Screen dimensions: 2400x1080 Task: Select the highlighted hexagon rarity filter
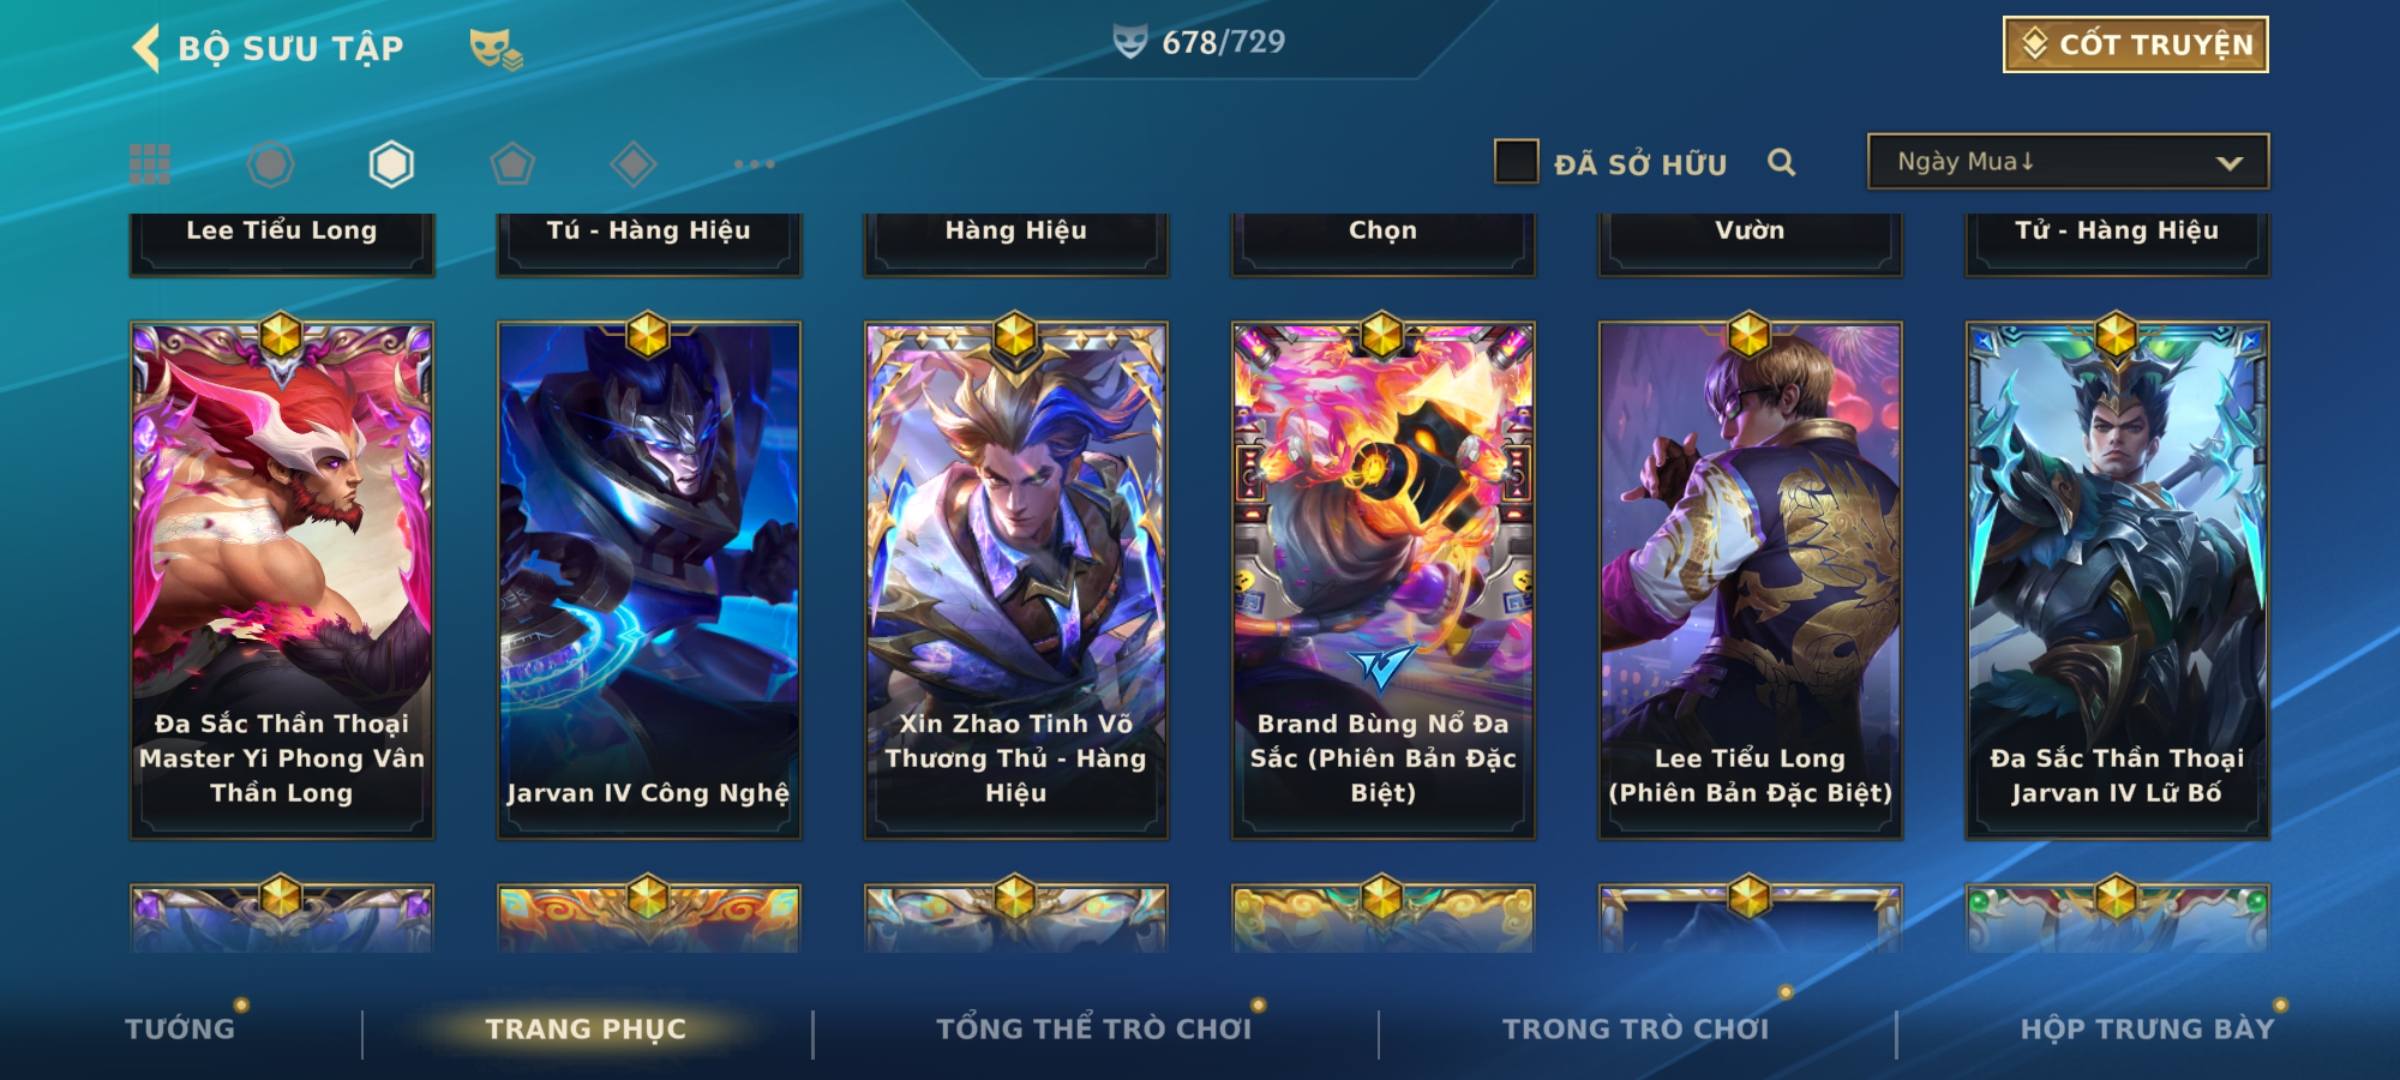point(391,164)
